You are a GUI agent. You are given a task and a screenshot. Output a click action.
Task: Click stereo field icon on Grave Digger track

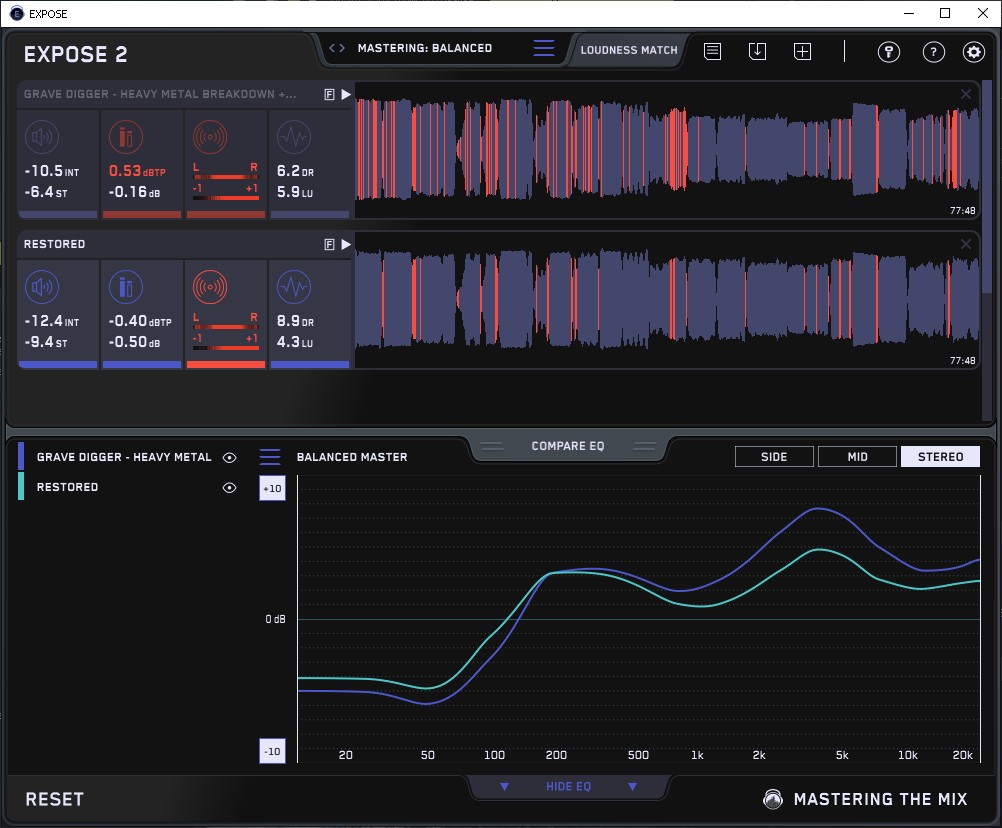click(x=210, y=137)
